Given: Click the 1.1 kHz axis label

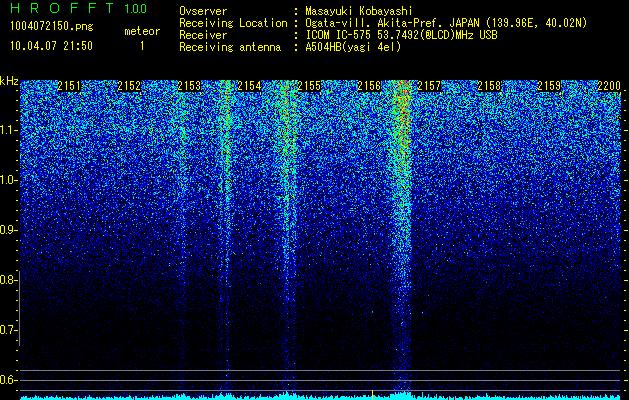Looking at the screenshot, I should [8, 130].
